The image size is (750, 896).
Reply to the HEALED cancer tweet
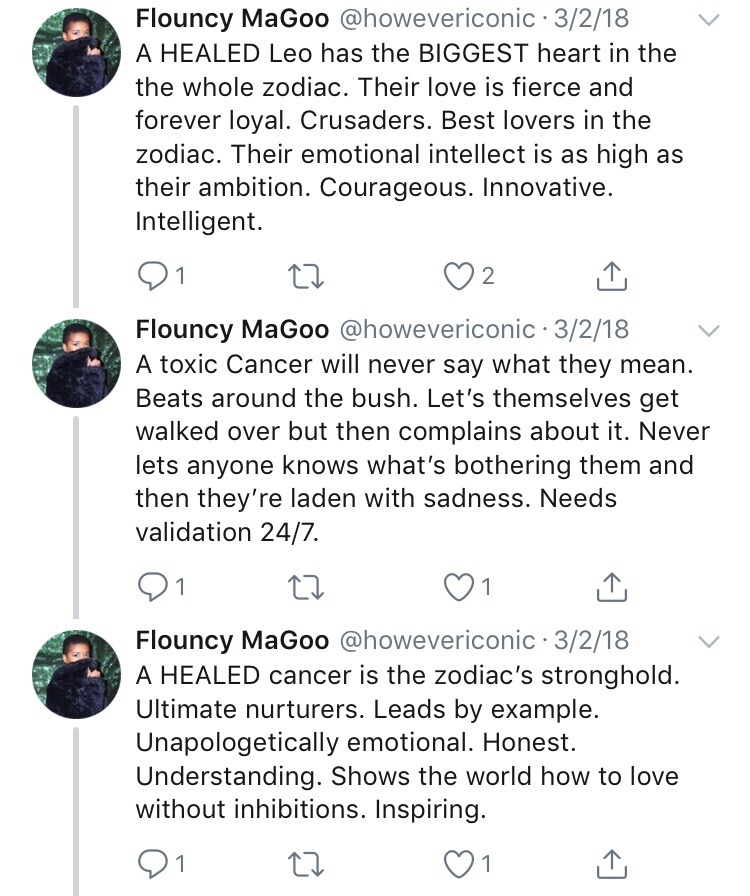(x=150, y=864)
